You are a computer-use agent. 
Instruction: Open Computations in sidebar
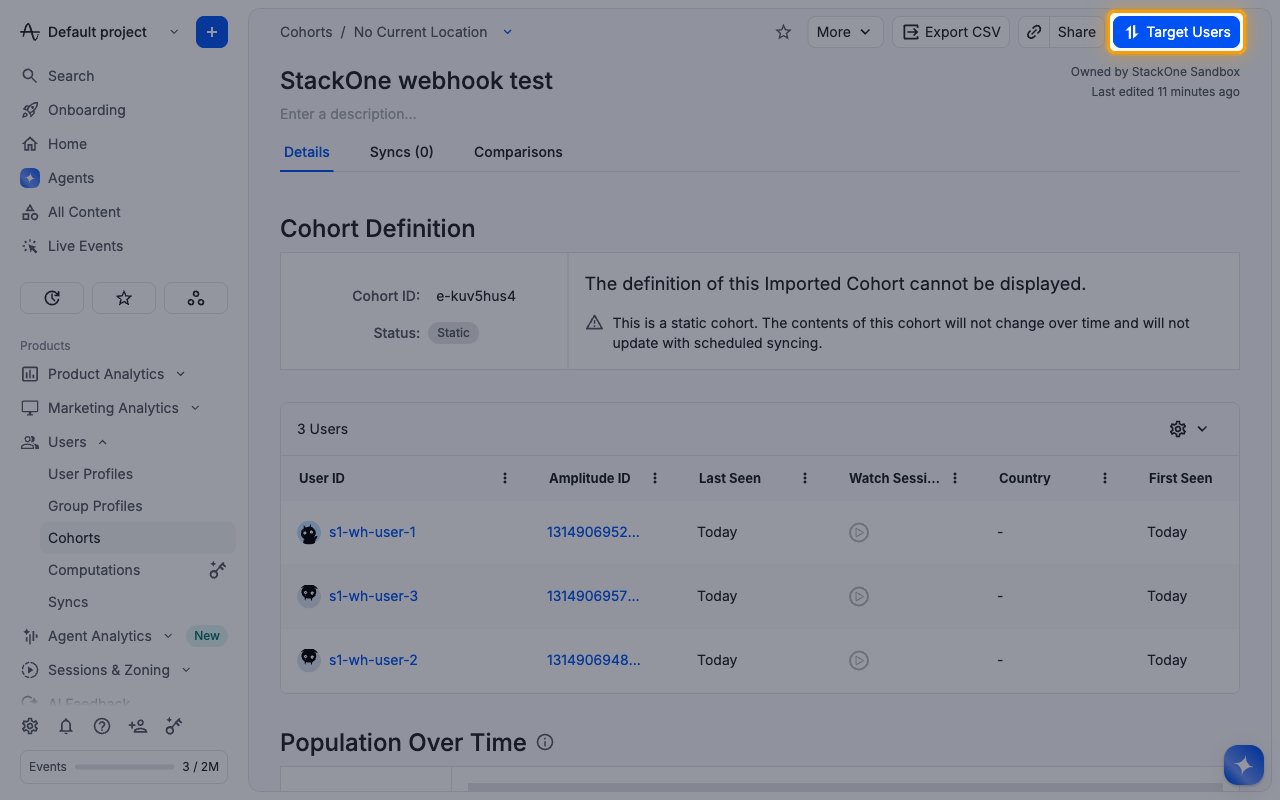click(x=94, y=570)
